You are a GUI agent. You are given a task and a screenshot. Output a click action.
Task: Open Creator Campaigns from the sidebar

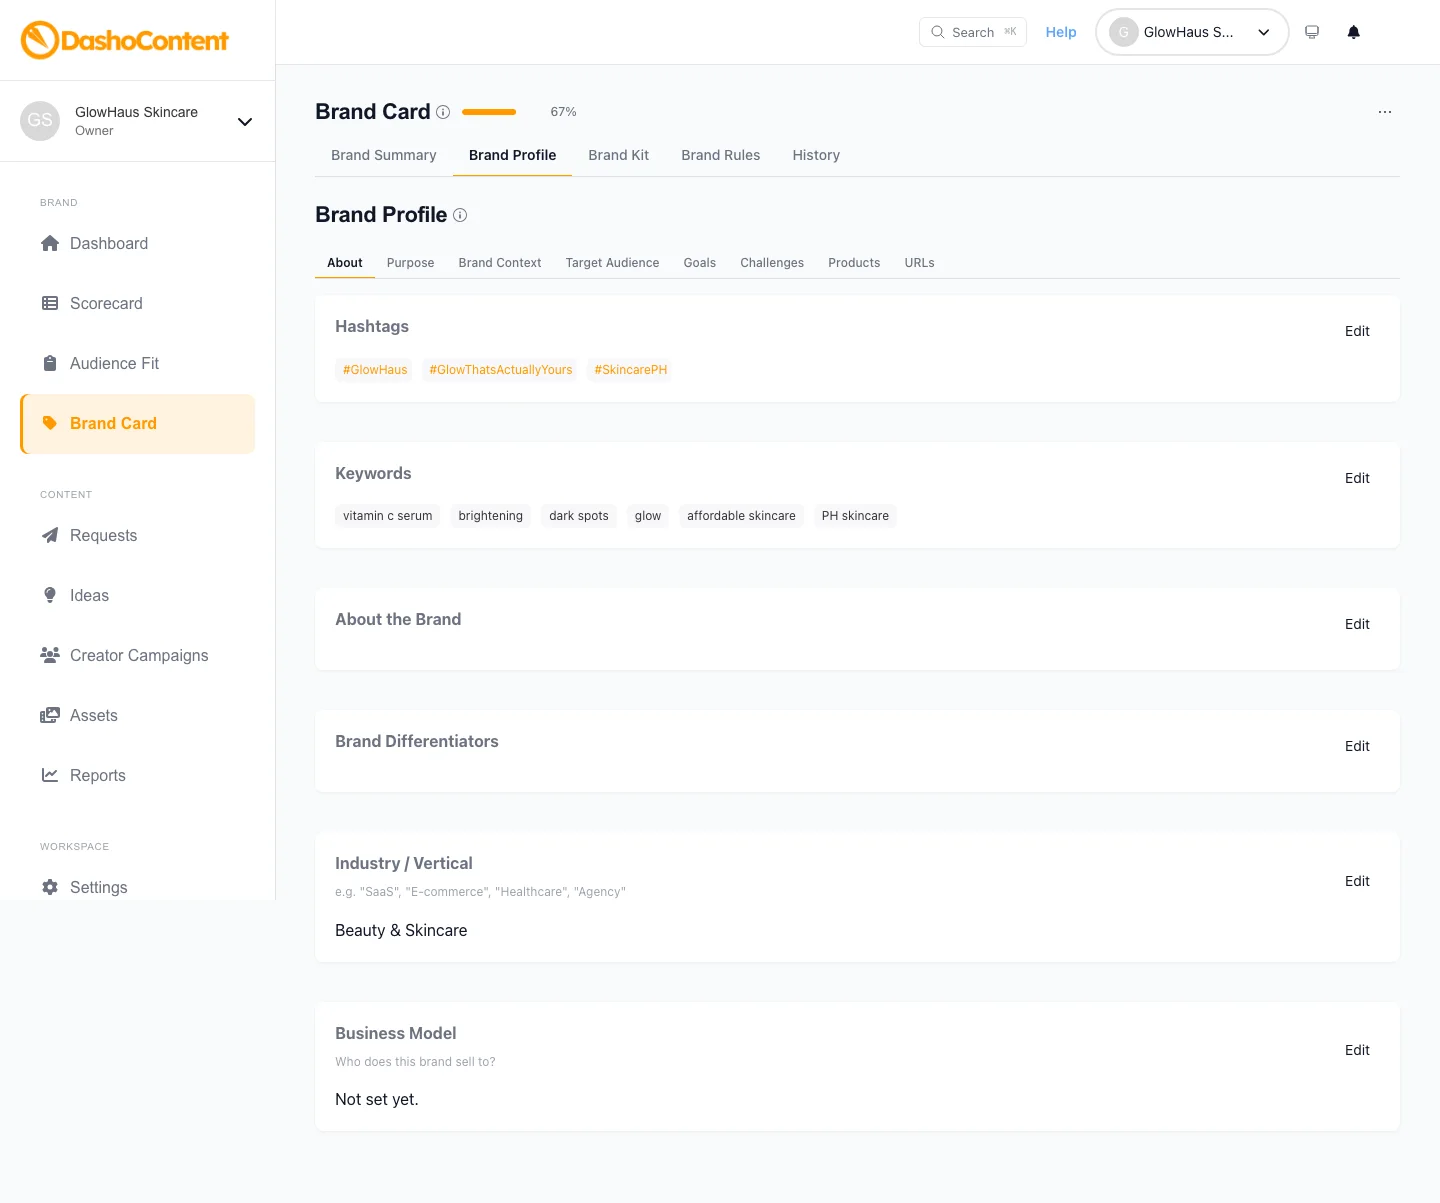138,655
